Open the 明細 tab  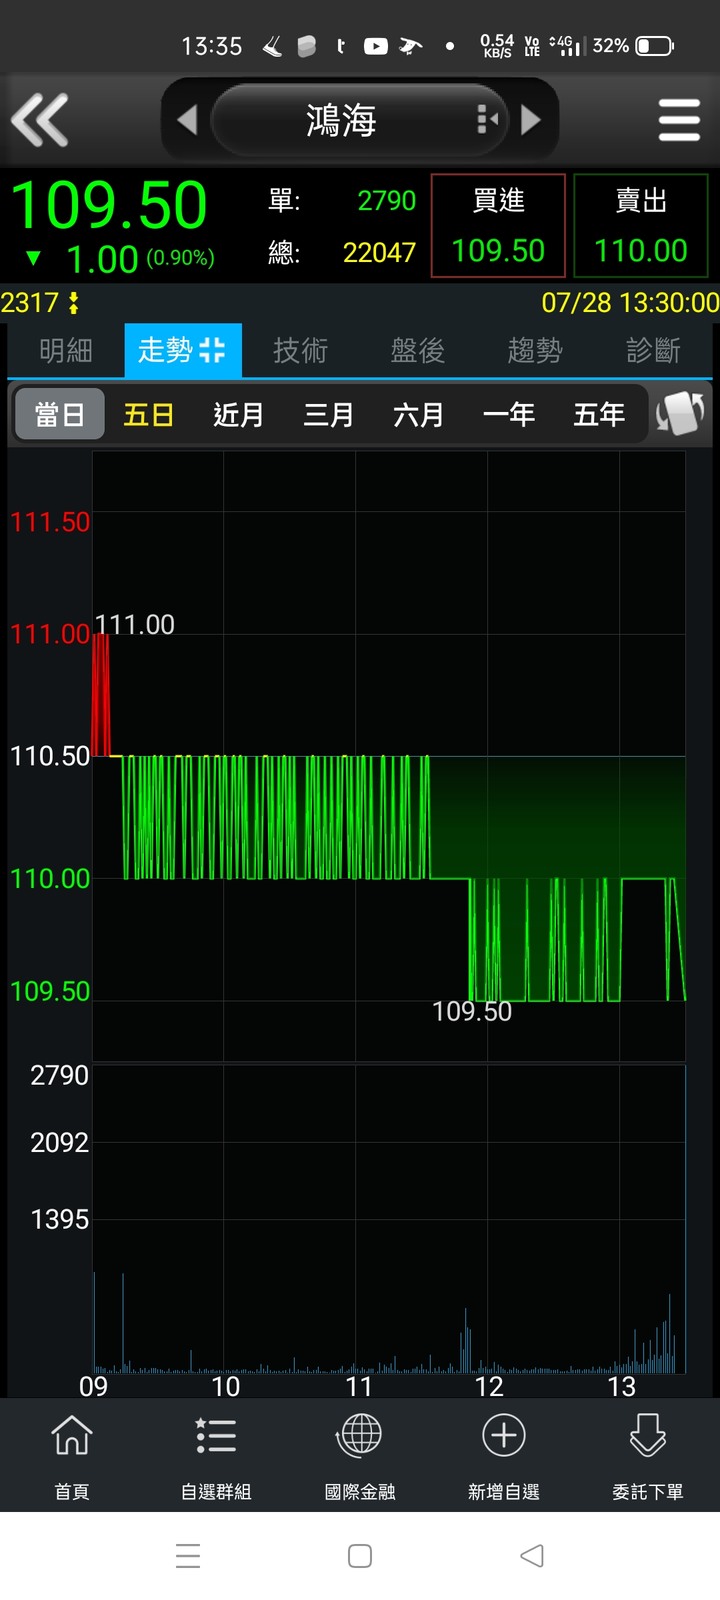[x=66, y=350]
